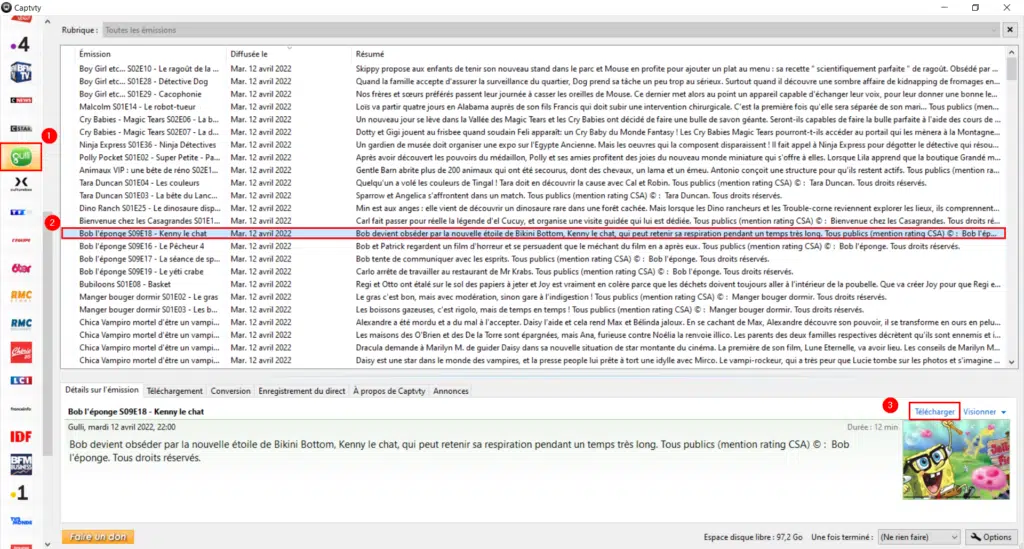Select the 6ter channel icon
The image size is (1024, 549).
click(21, 268)
